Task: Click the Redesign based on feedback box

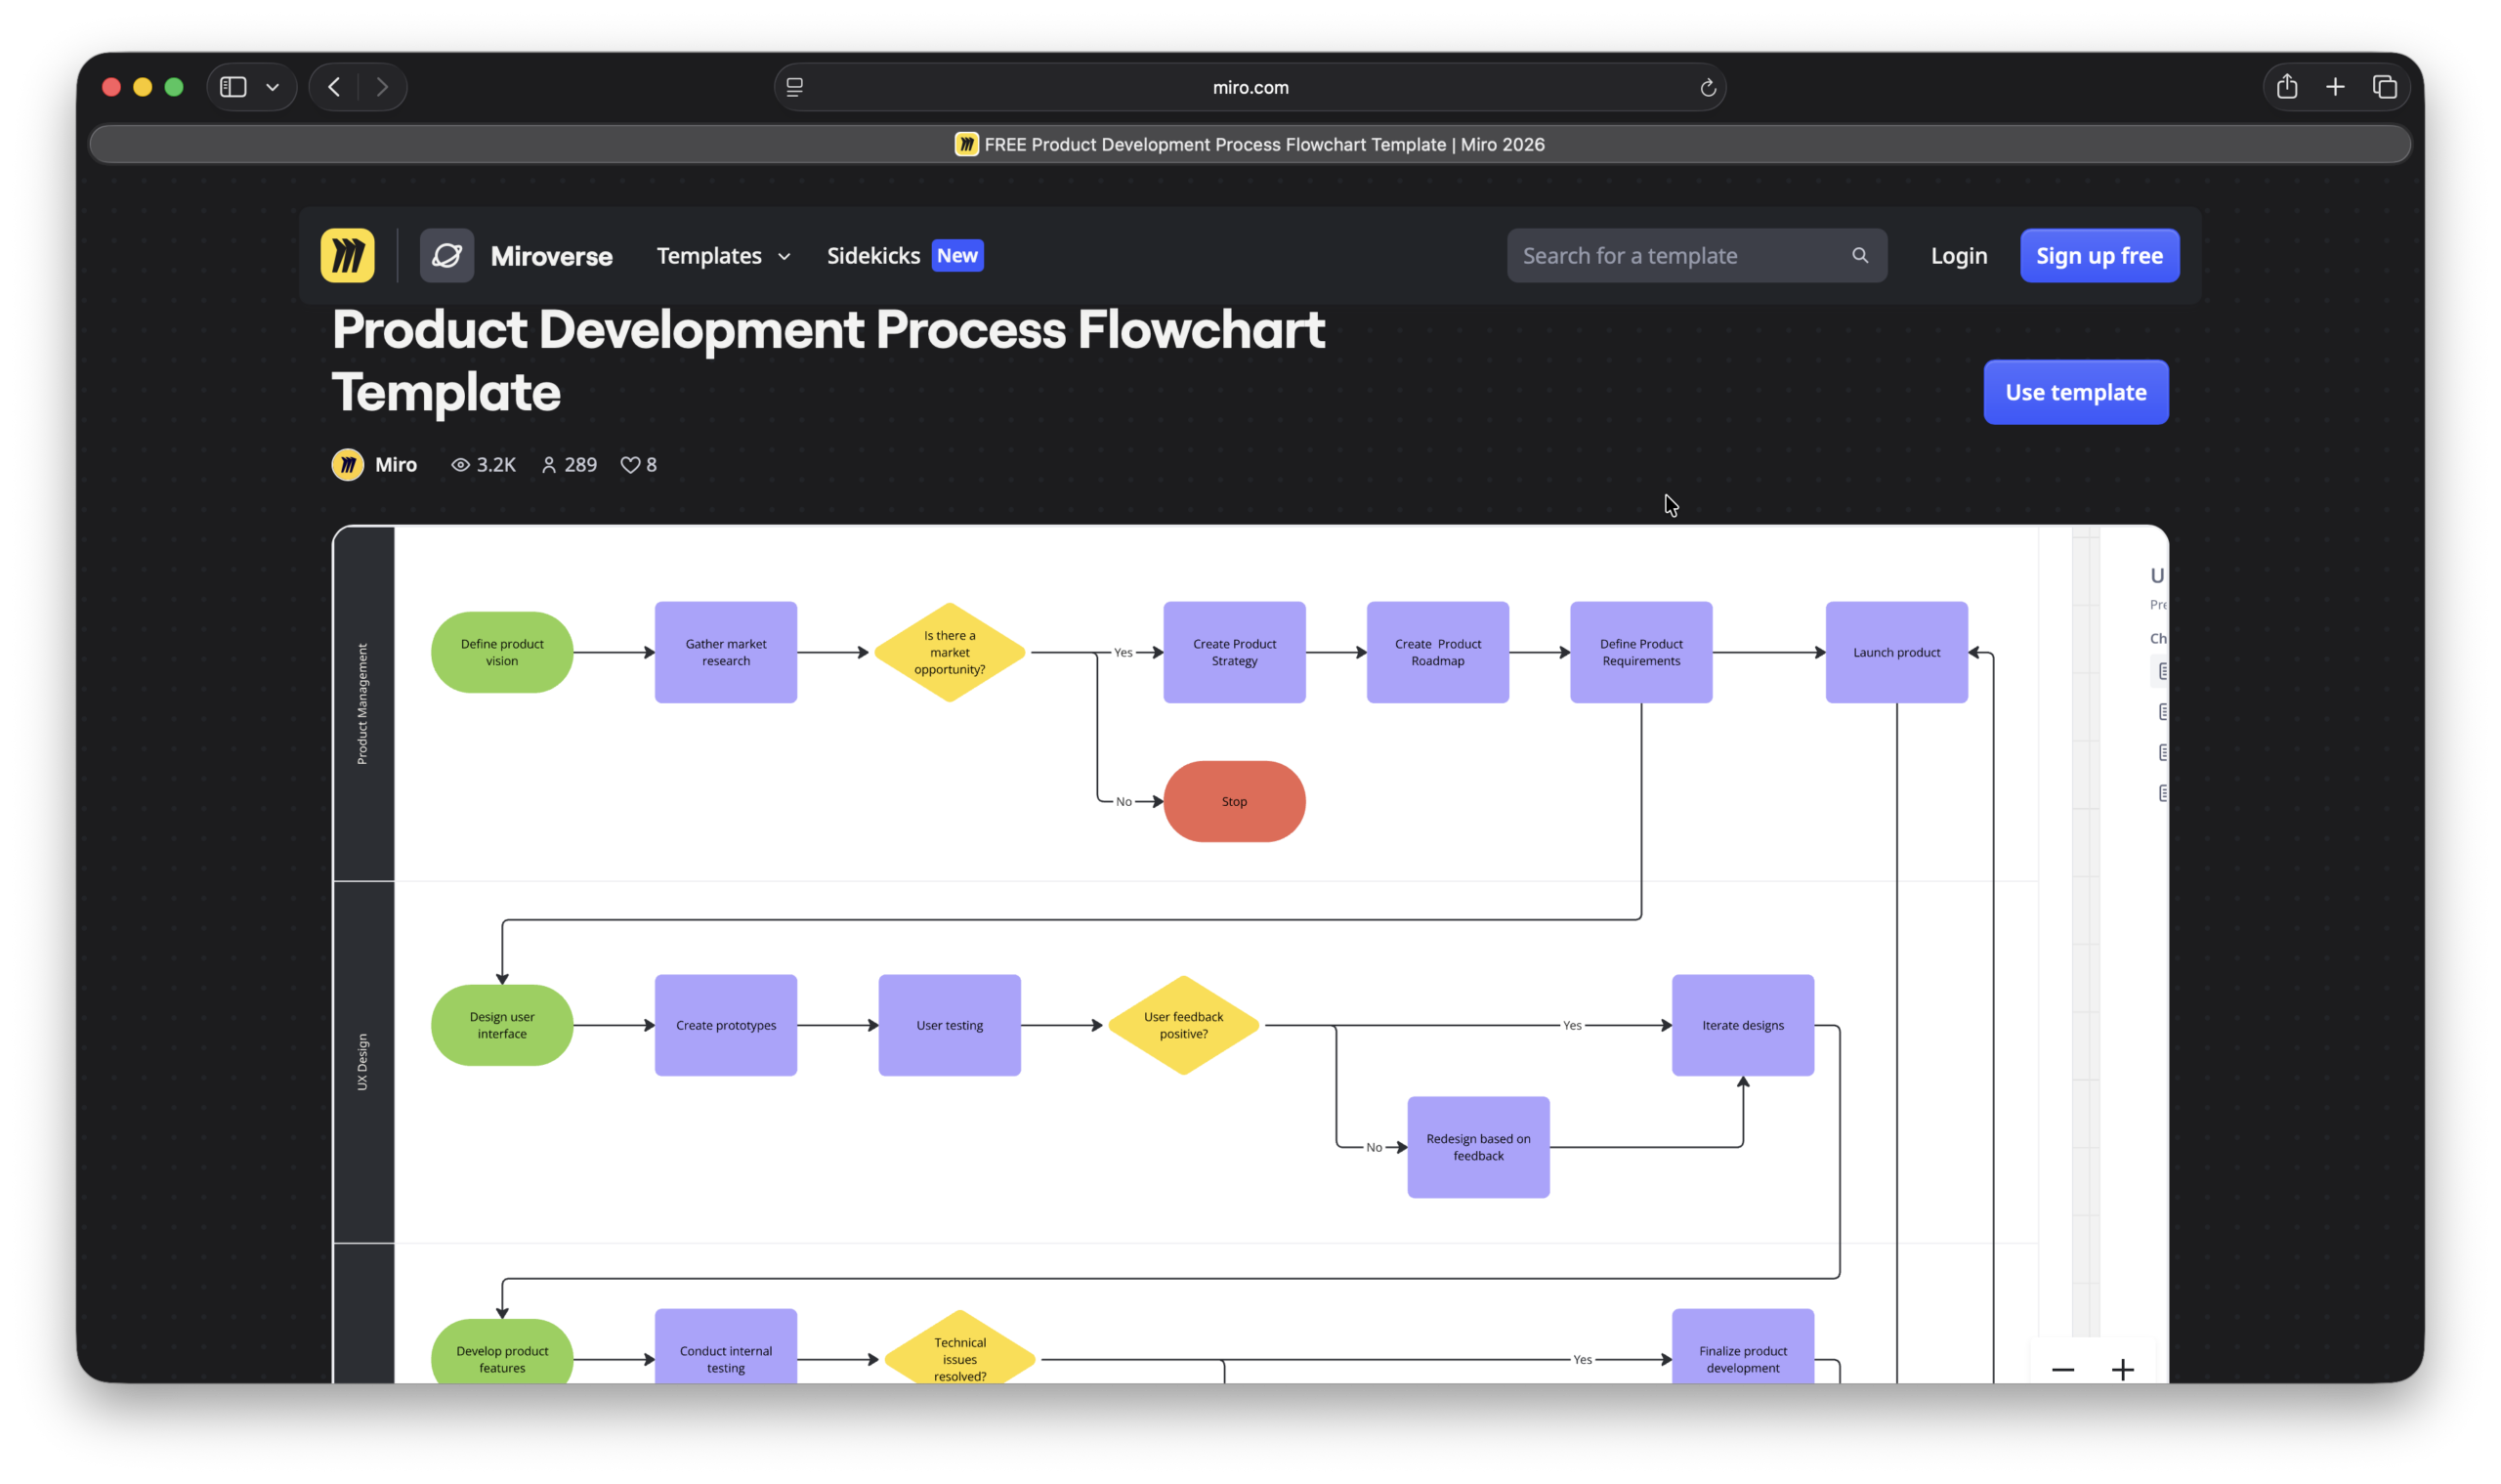Action: coord(1478,1147)
